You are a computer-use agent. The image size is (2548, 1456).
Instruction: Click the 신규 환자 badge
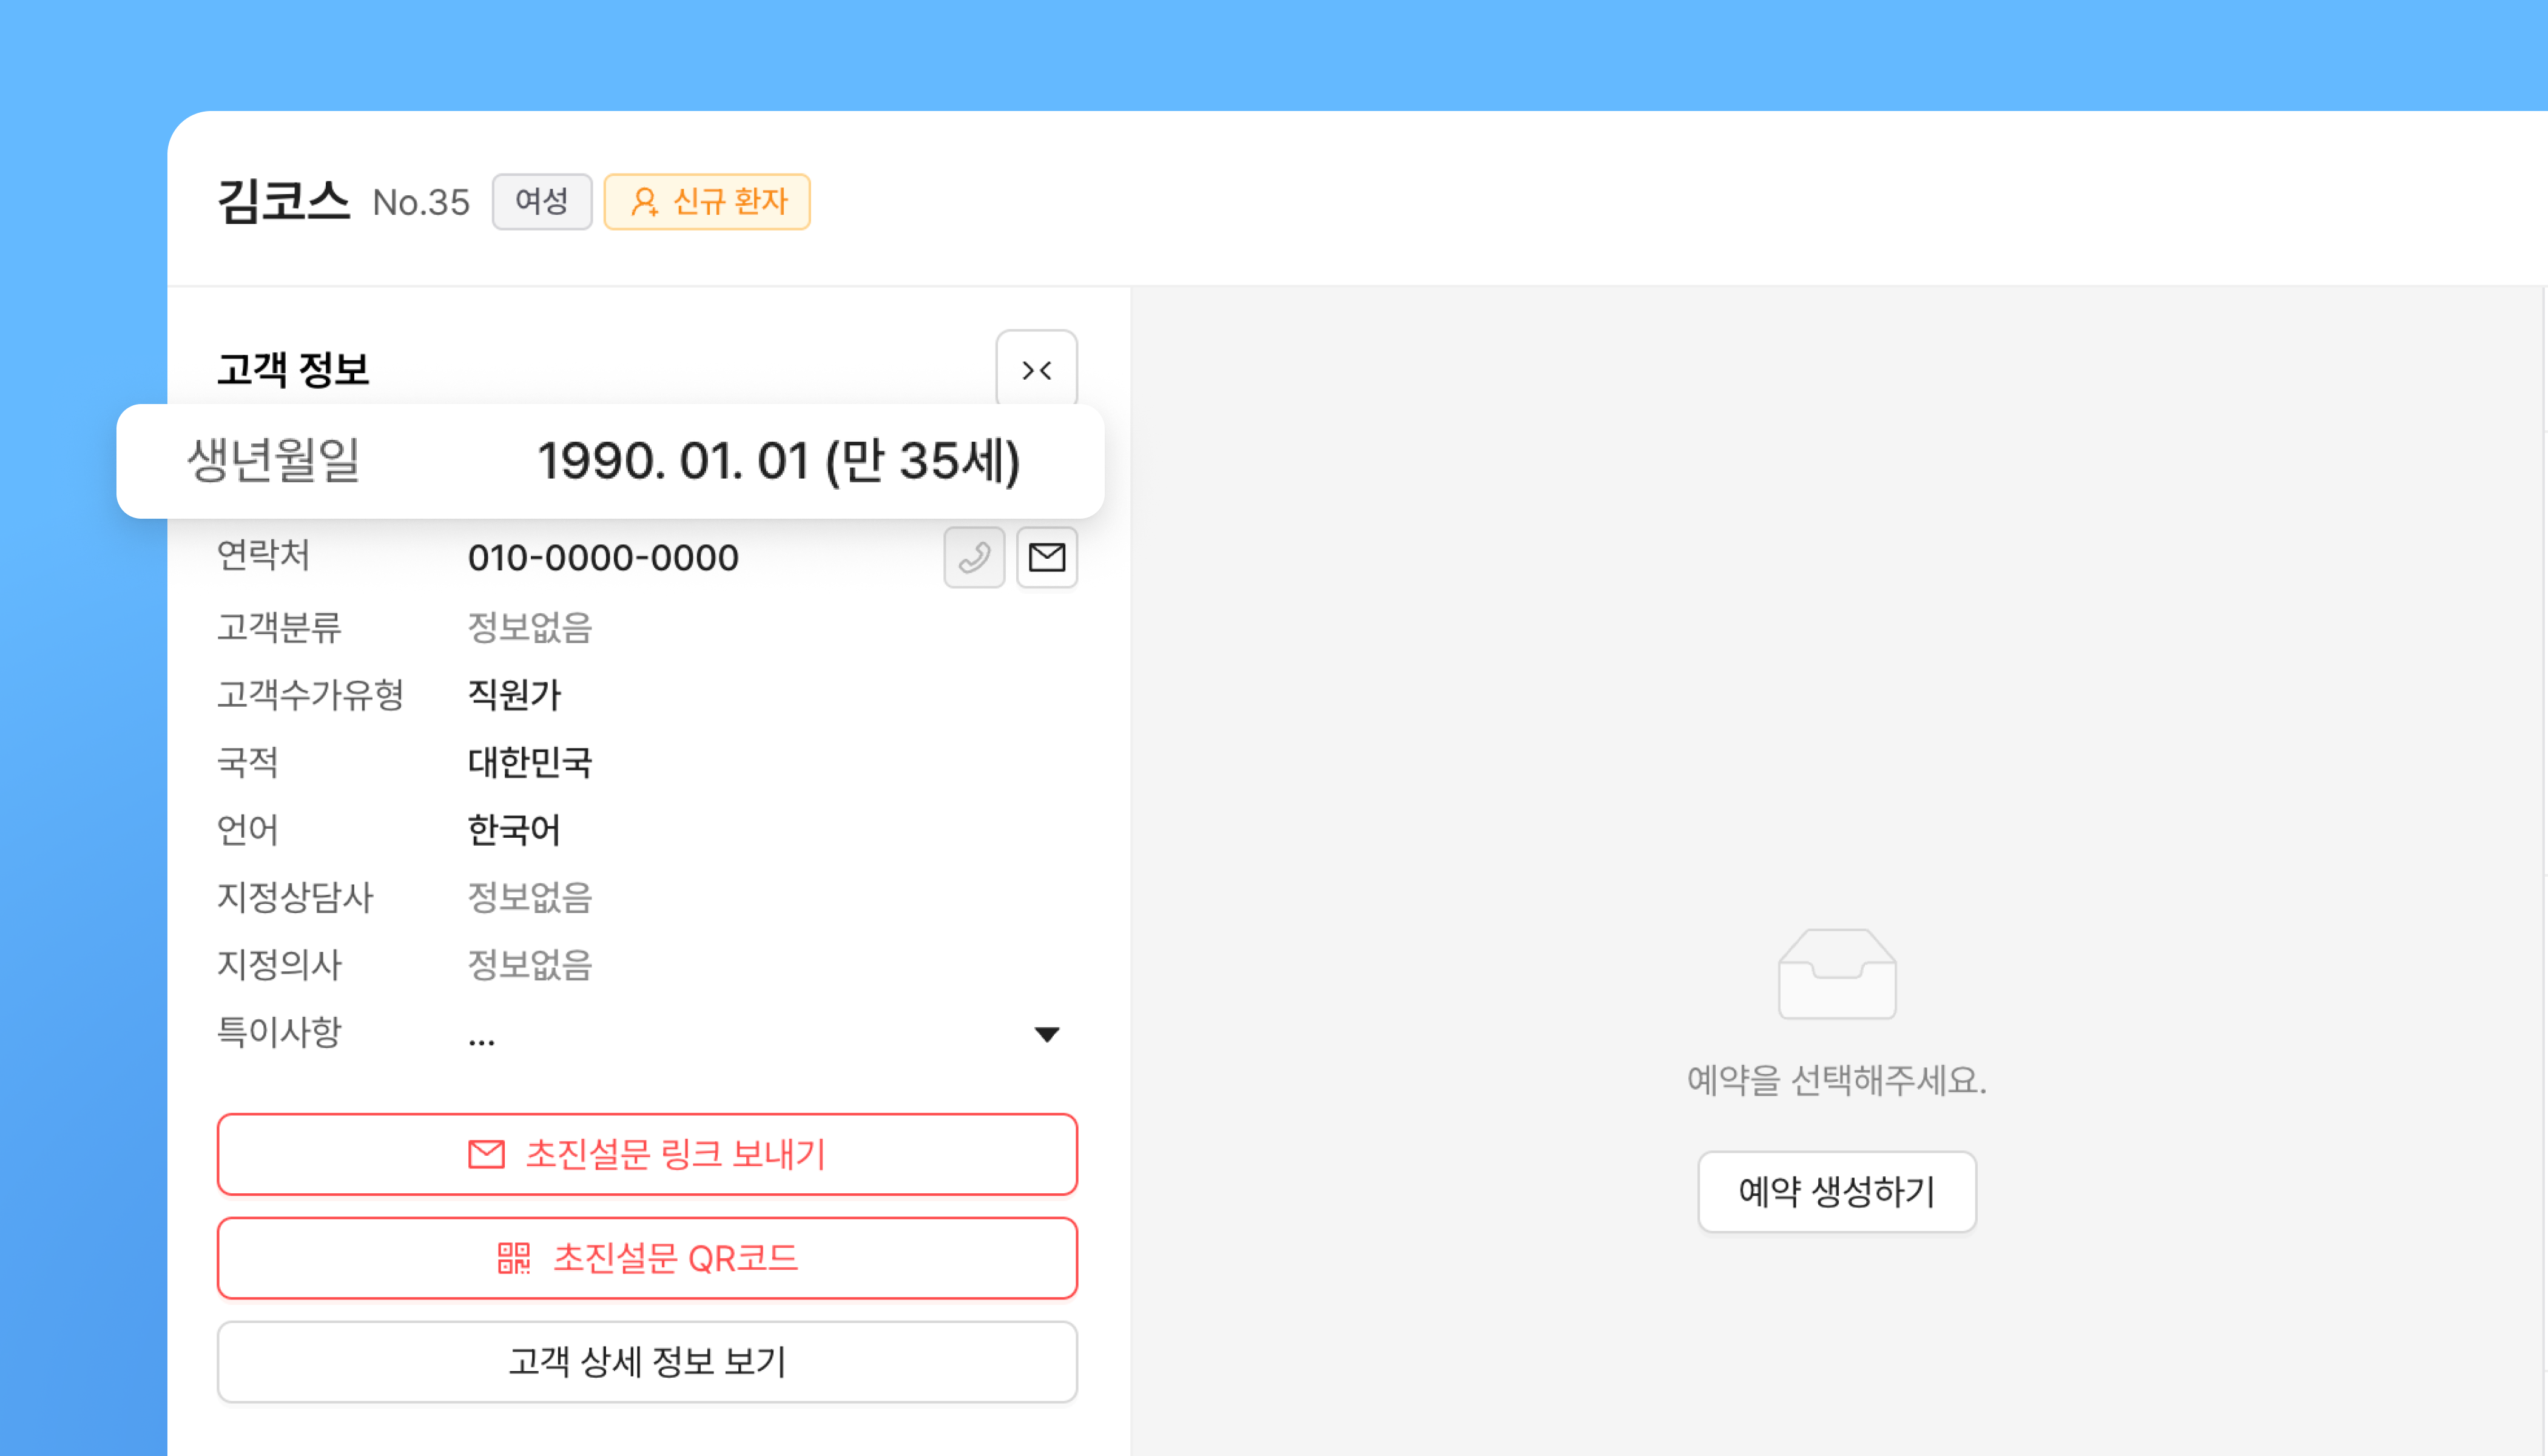pyautogui.click(x=707, y=202)
